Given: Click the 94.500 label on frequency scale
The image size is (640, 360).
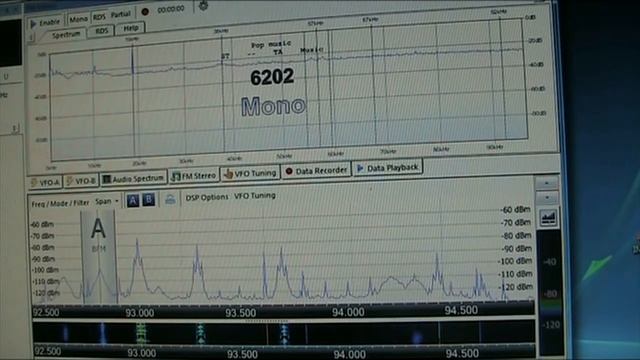Looking at the screenshot, I should tap(461, 310).
